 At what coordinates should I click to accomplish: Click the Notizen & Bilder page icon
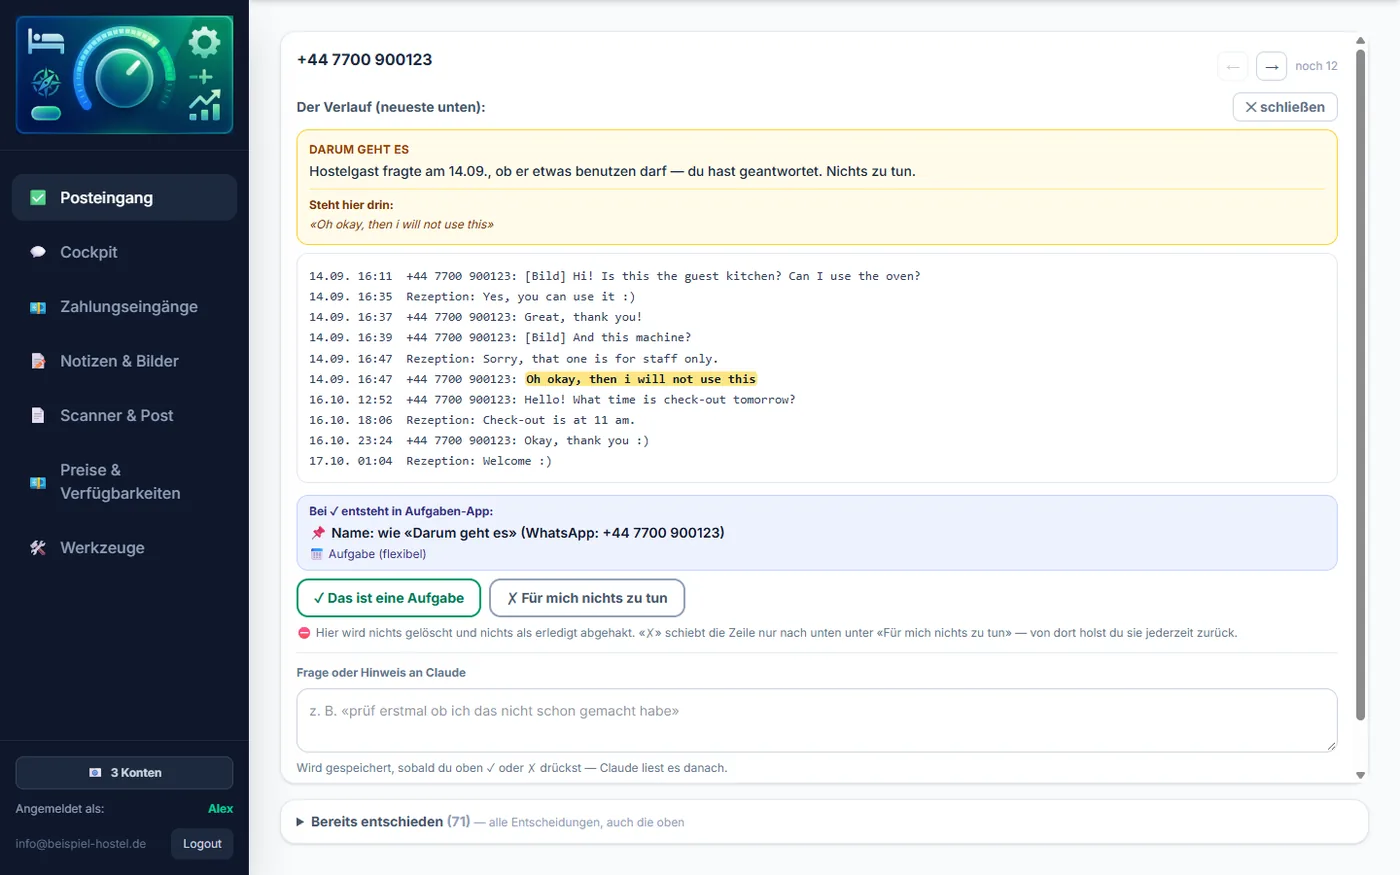38,361
